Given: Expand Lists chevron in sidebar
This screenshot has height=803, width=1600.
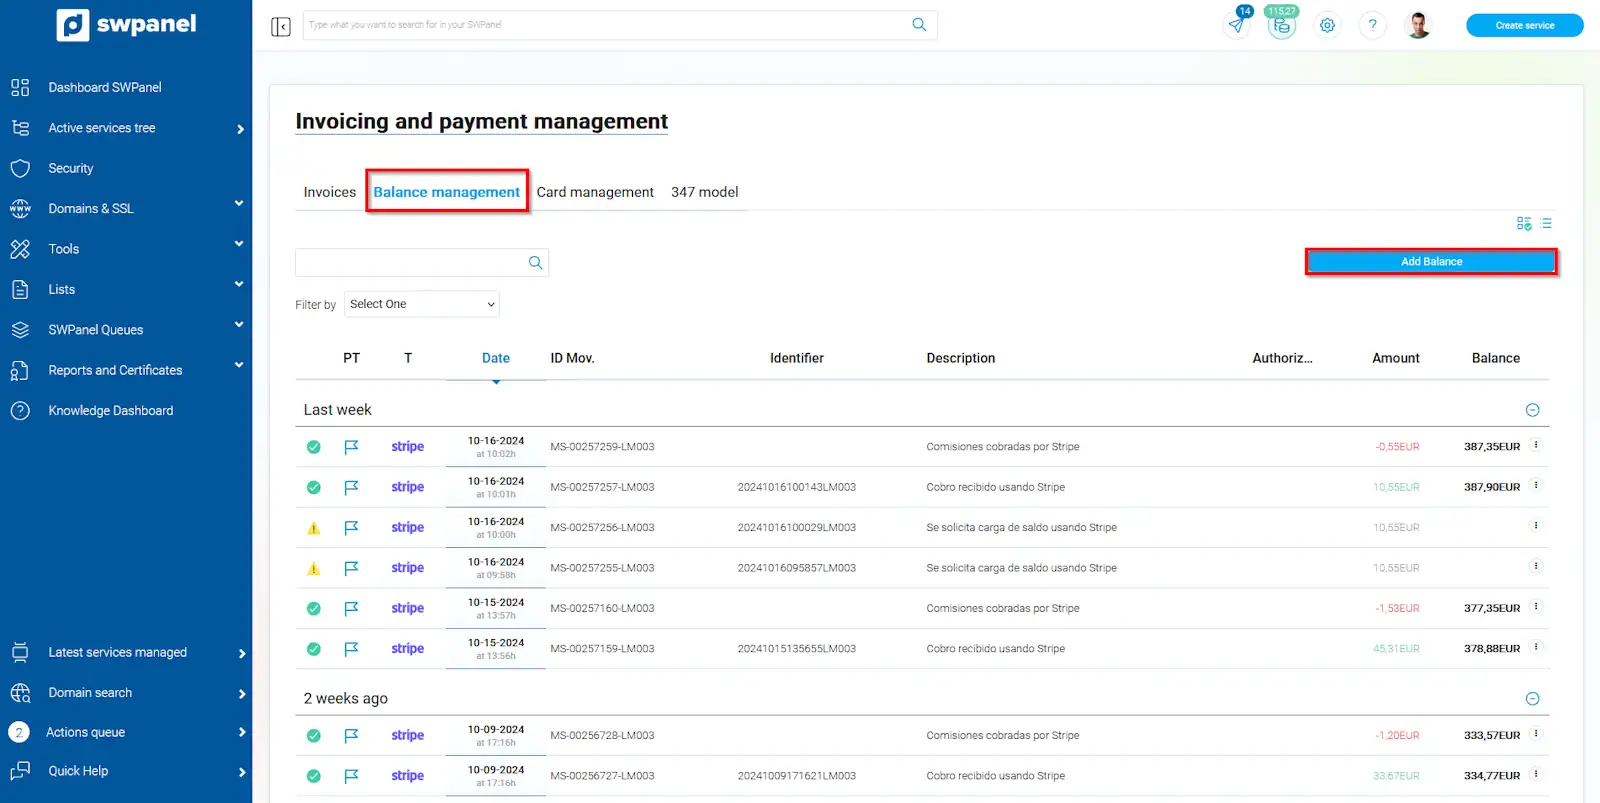Looking at the screenshot, I should [x=239, y=285].
